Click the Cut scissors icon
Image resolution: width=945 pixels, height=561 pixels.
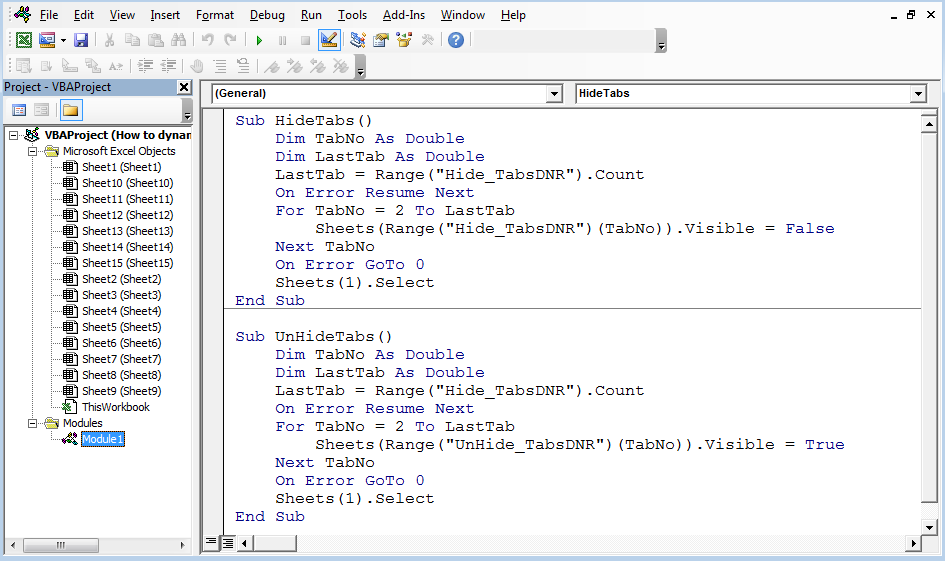110,40
